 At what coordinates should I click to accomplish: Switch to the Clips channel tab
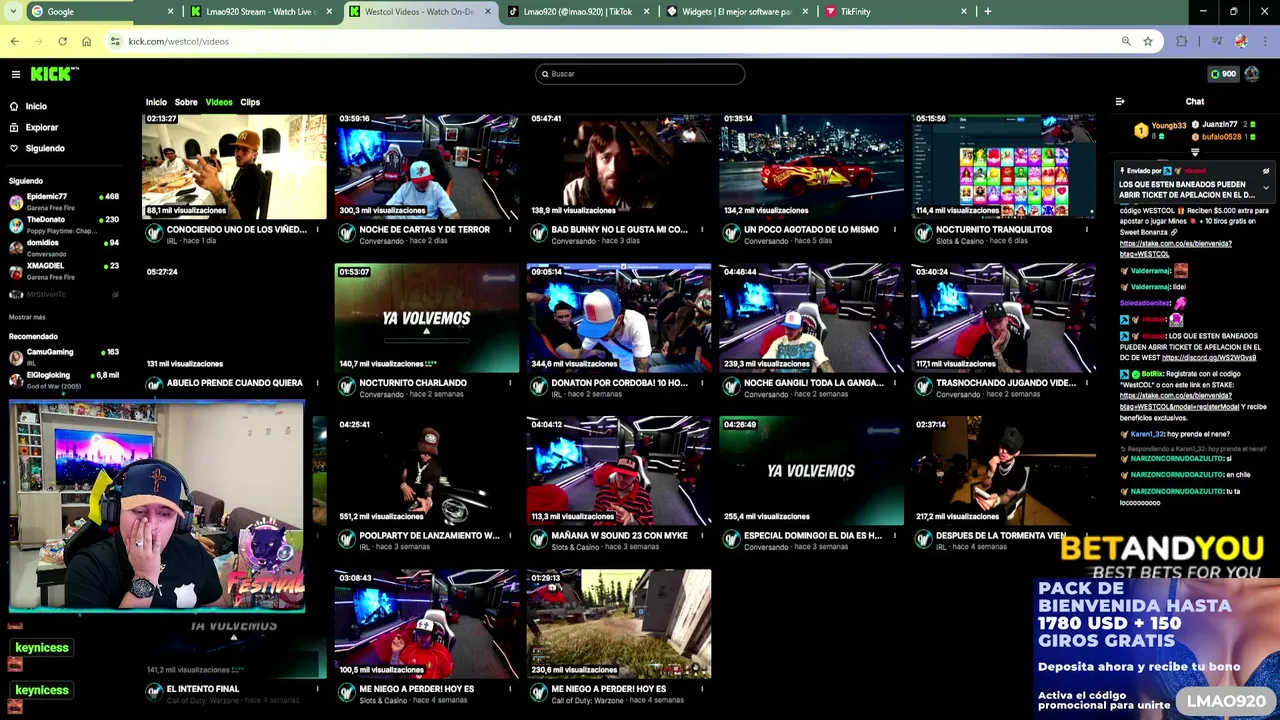pos(250,102)
